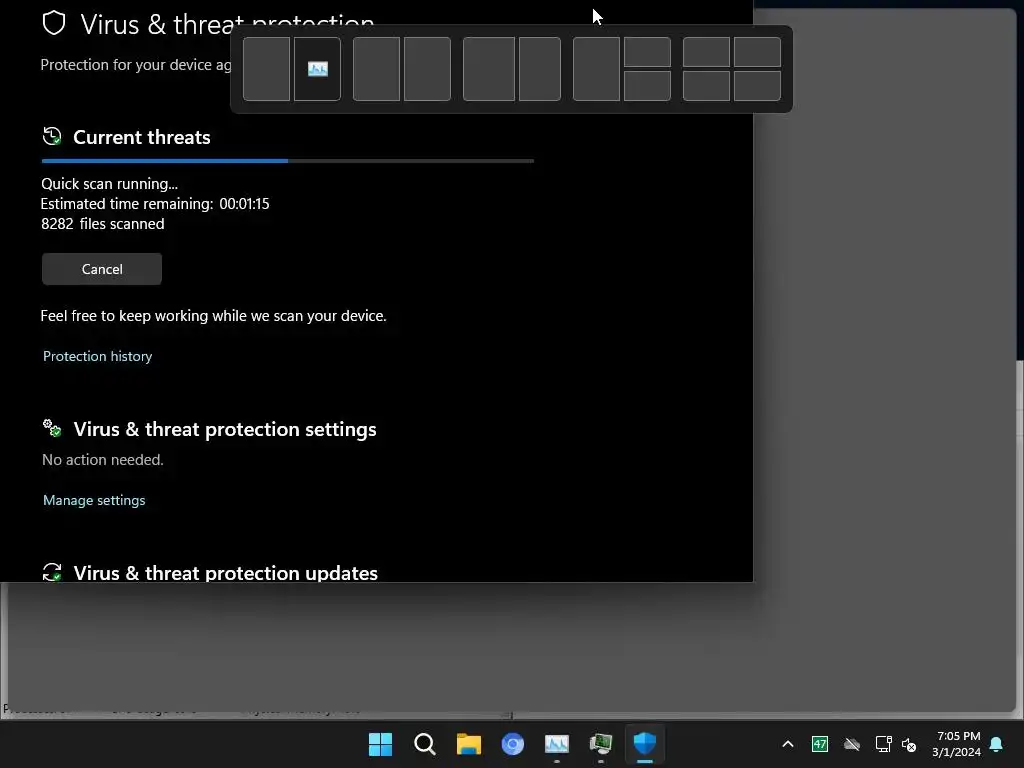Snap to top-left quadrant of four-zone layout
The width and height of the screenshot is (1024, 768).
706,52
